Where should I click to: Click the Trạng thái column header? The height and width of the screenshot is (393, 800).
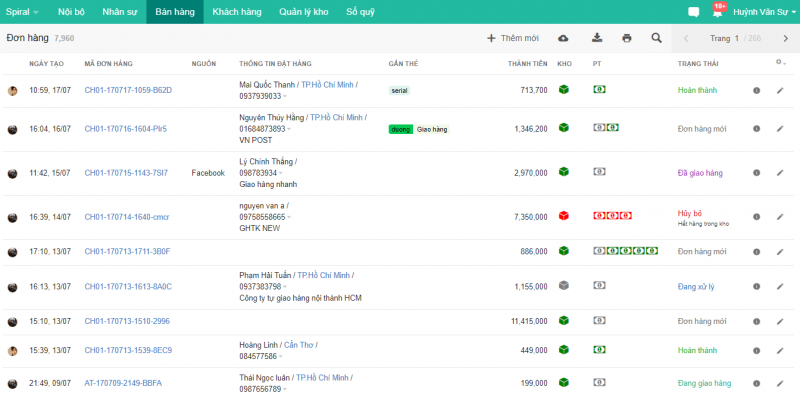click(x=697, y=64)
